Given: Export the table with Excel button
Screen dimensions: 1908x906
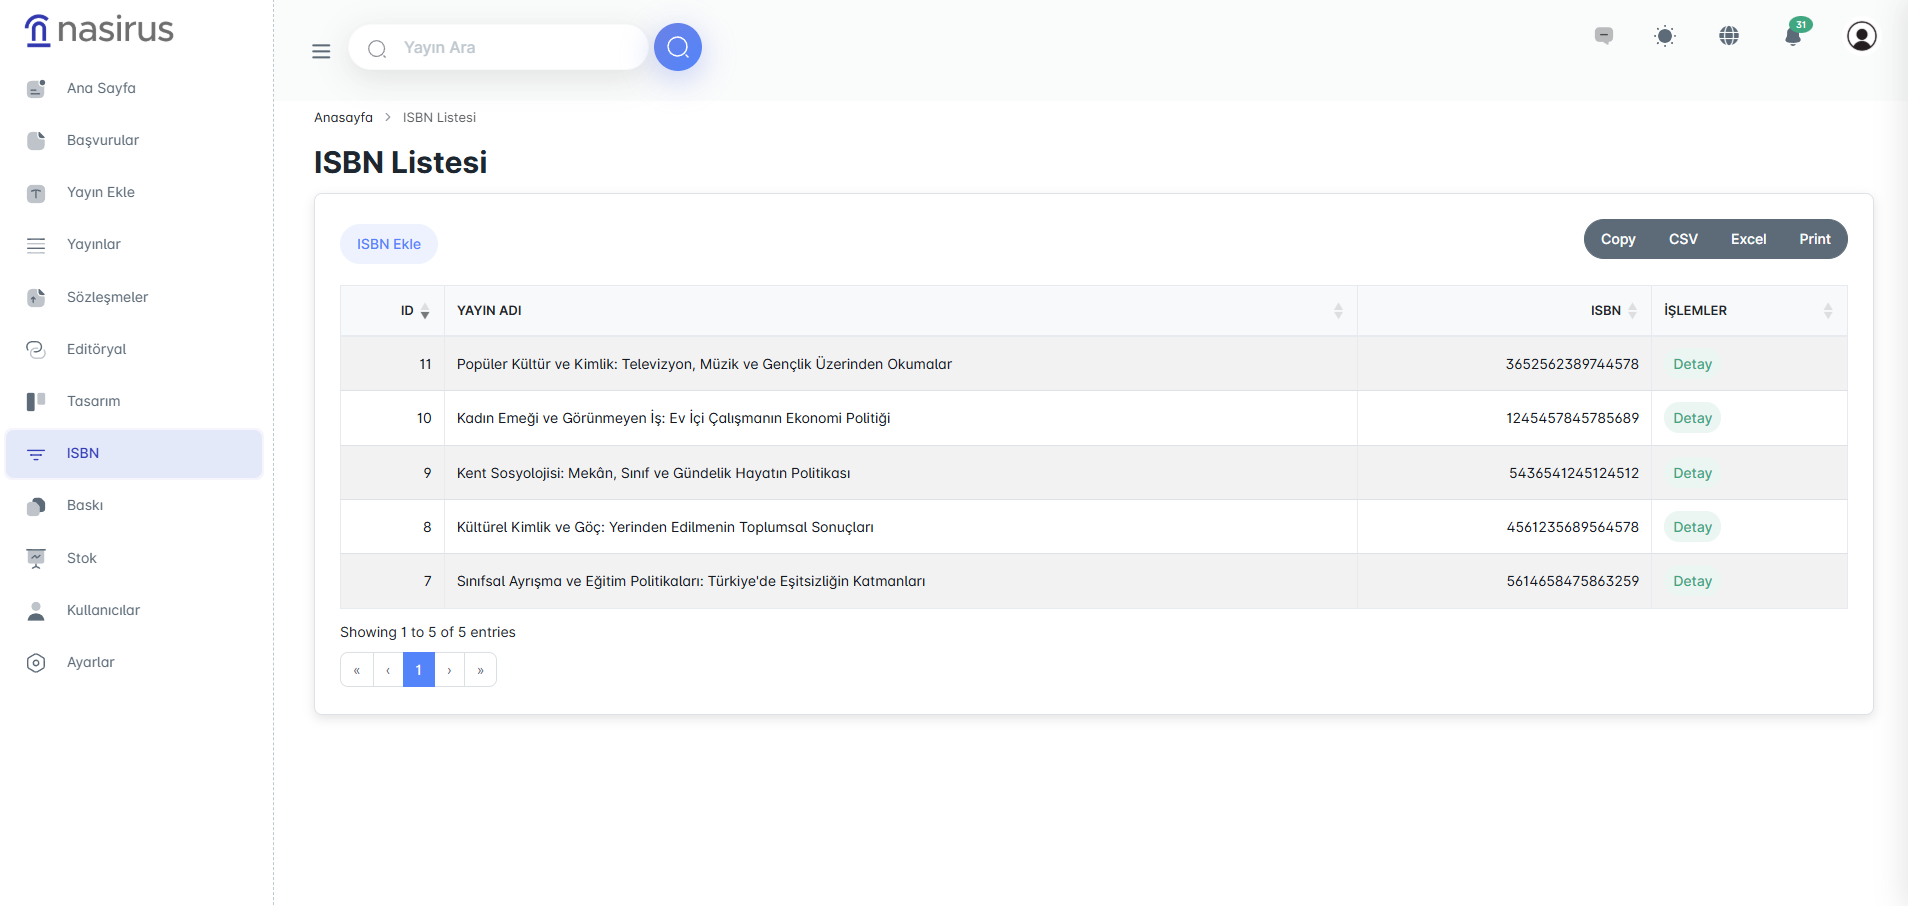Looking at the screenshot, I should (1748, 239).
